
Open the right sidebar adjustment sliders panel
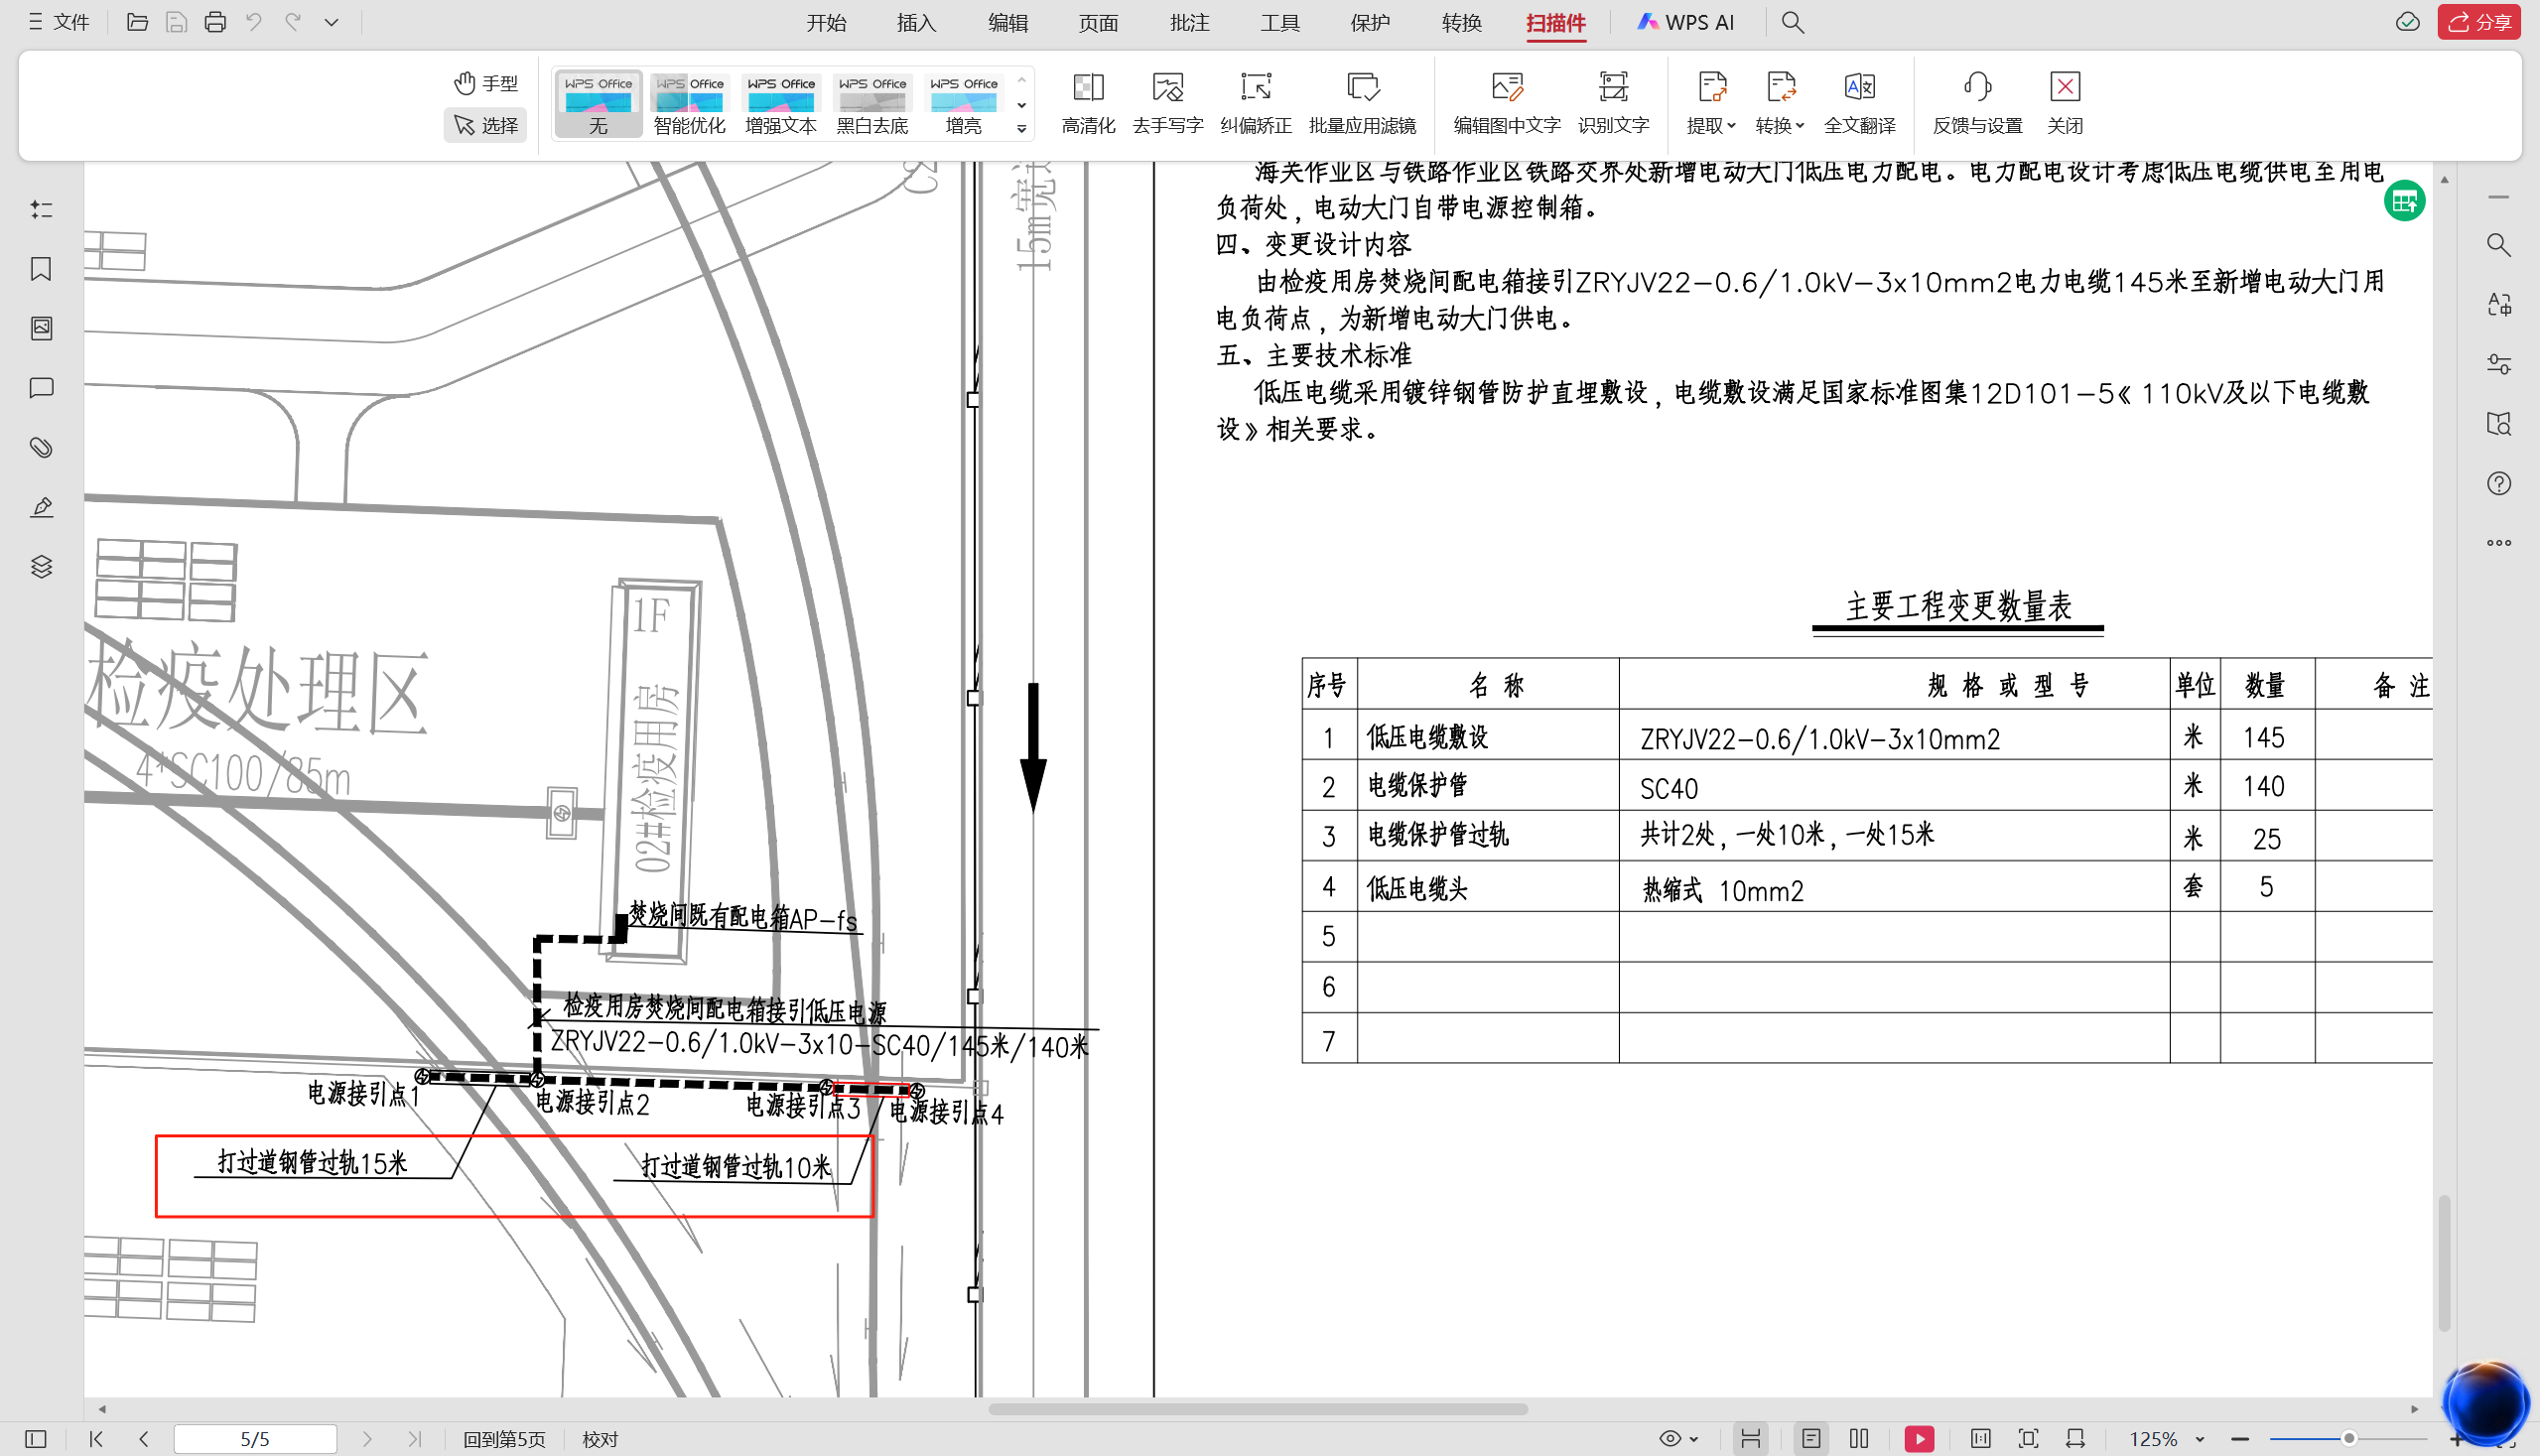click(x=2498, y=364)
